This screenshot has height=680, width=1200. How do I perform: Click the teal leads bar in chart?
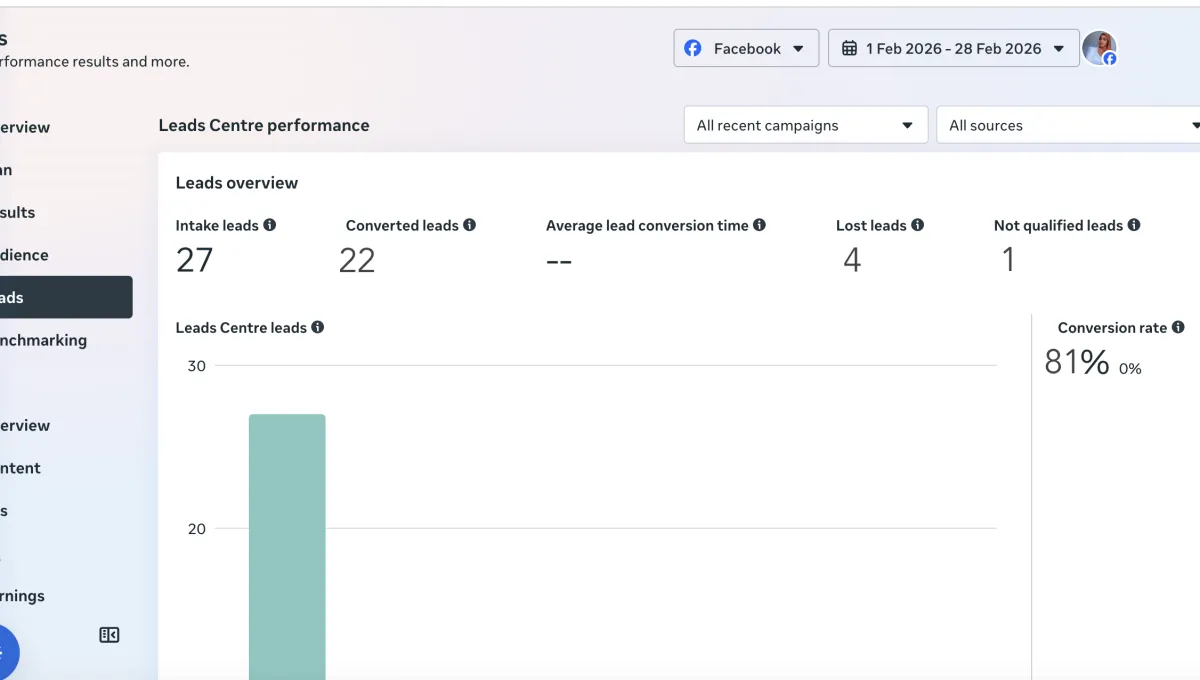(x=287, y=545)
